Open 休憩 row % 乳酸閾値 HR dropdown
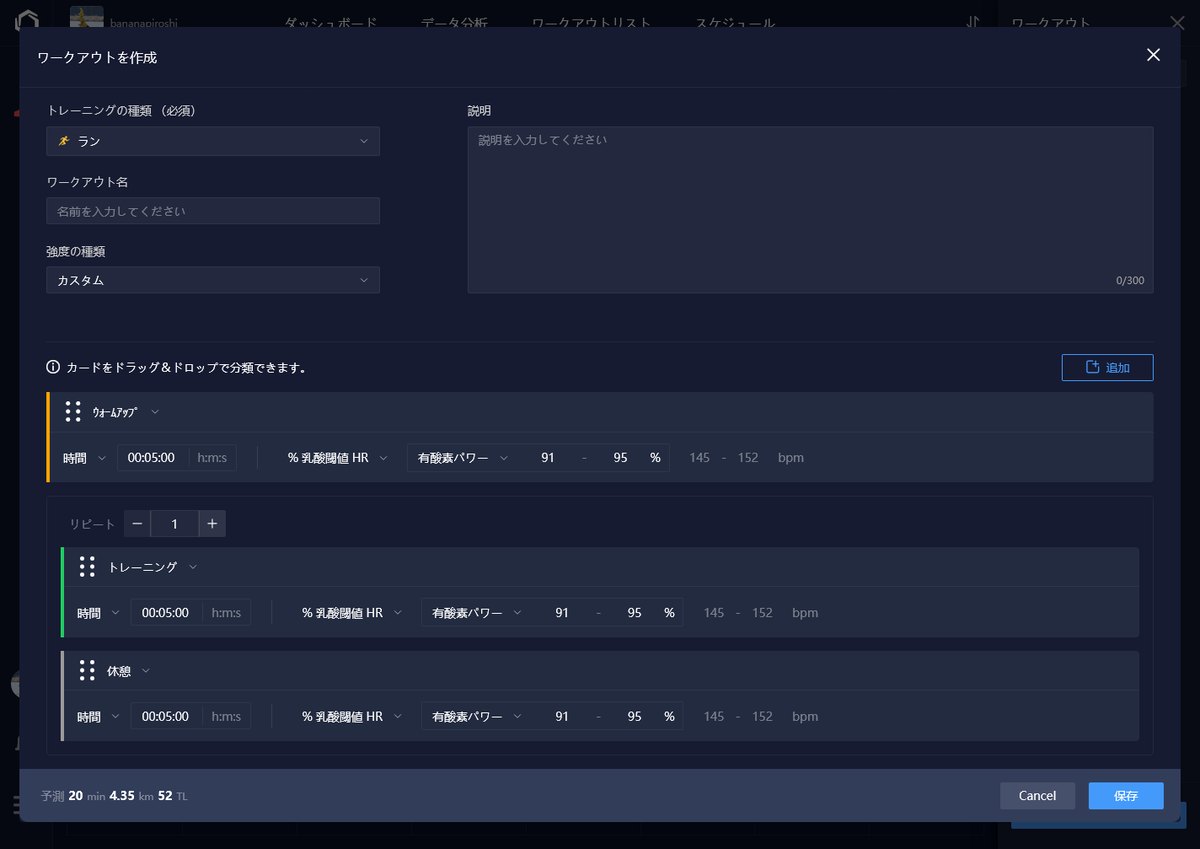This screenshot has width=1200, height=849. [x=351, y=716]
